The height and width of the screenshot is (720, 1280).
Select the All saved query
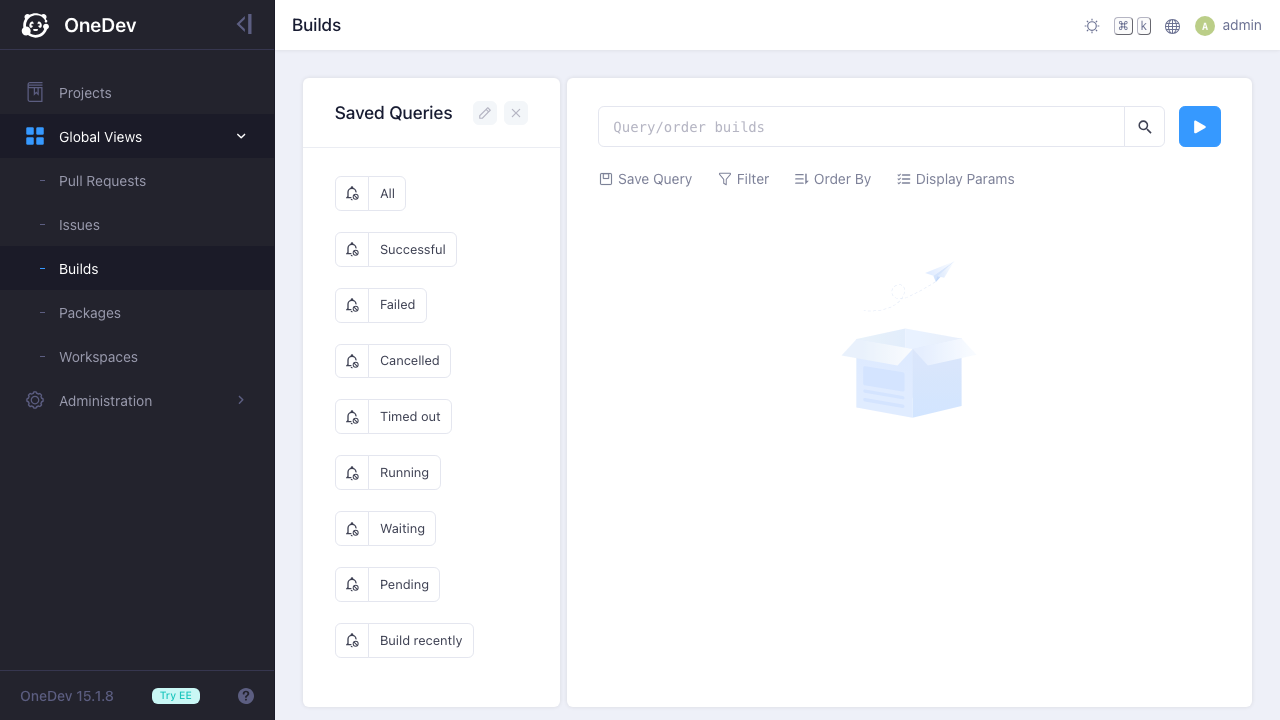(388, 194)
